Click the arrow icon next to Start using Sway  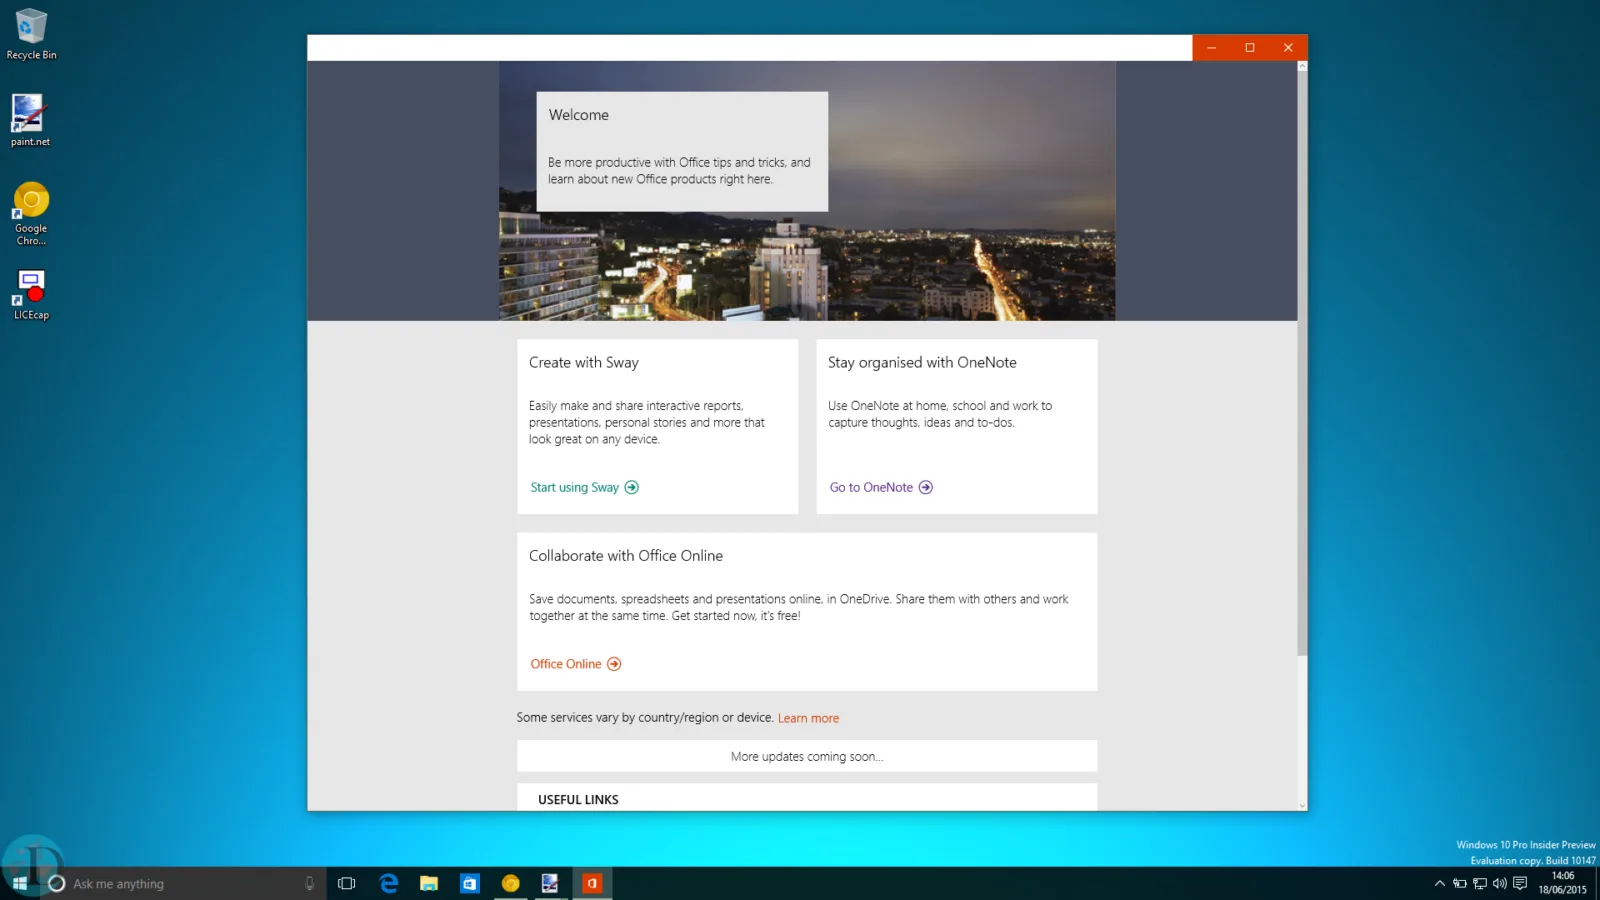632,488
